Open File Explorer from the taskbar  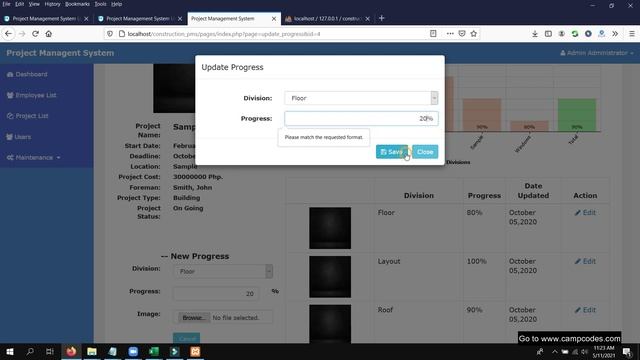(x=92, y=351)
